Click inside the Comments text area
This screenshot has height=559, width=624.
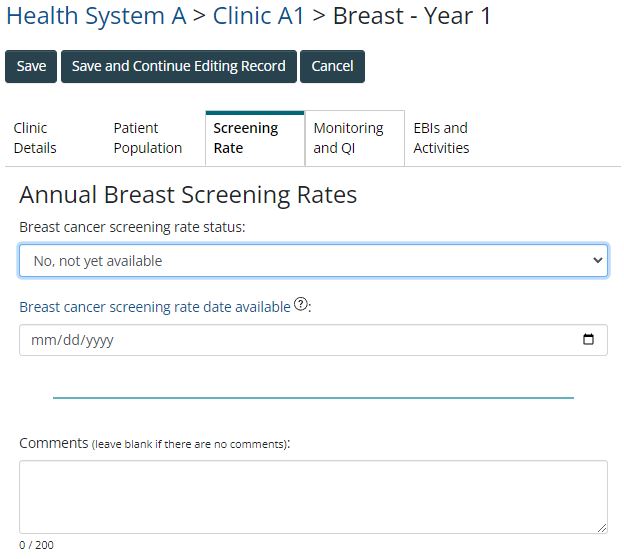tap(313, 496)
